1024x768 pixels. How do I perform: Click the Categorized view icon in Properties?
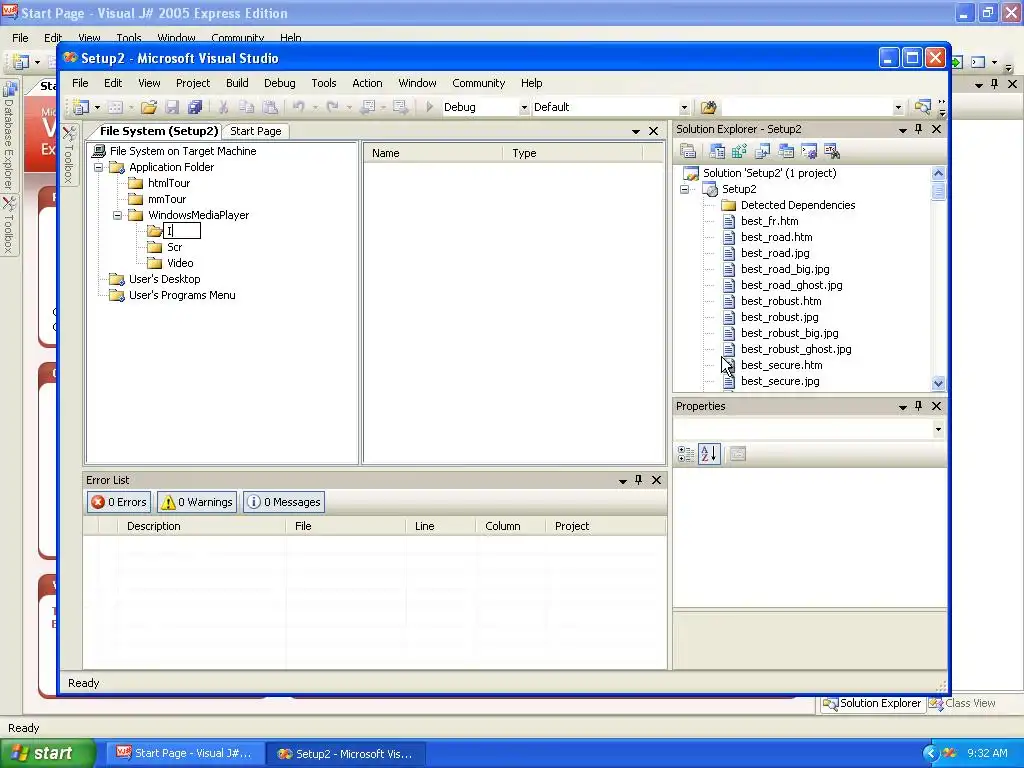pos(686,454)
